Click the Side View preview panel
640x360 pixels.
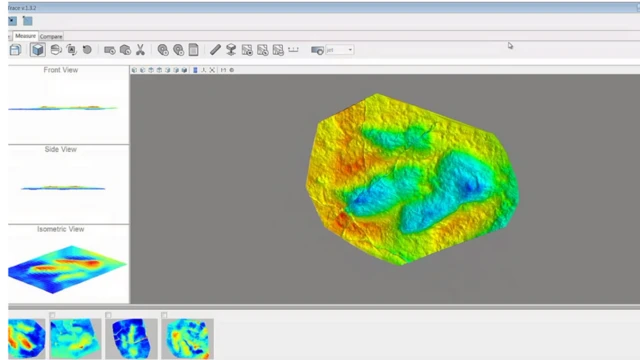tap(69, 184)
